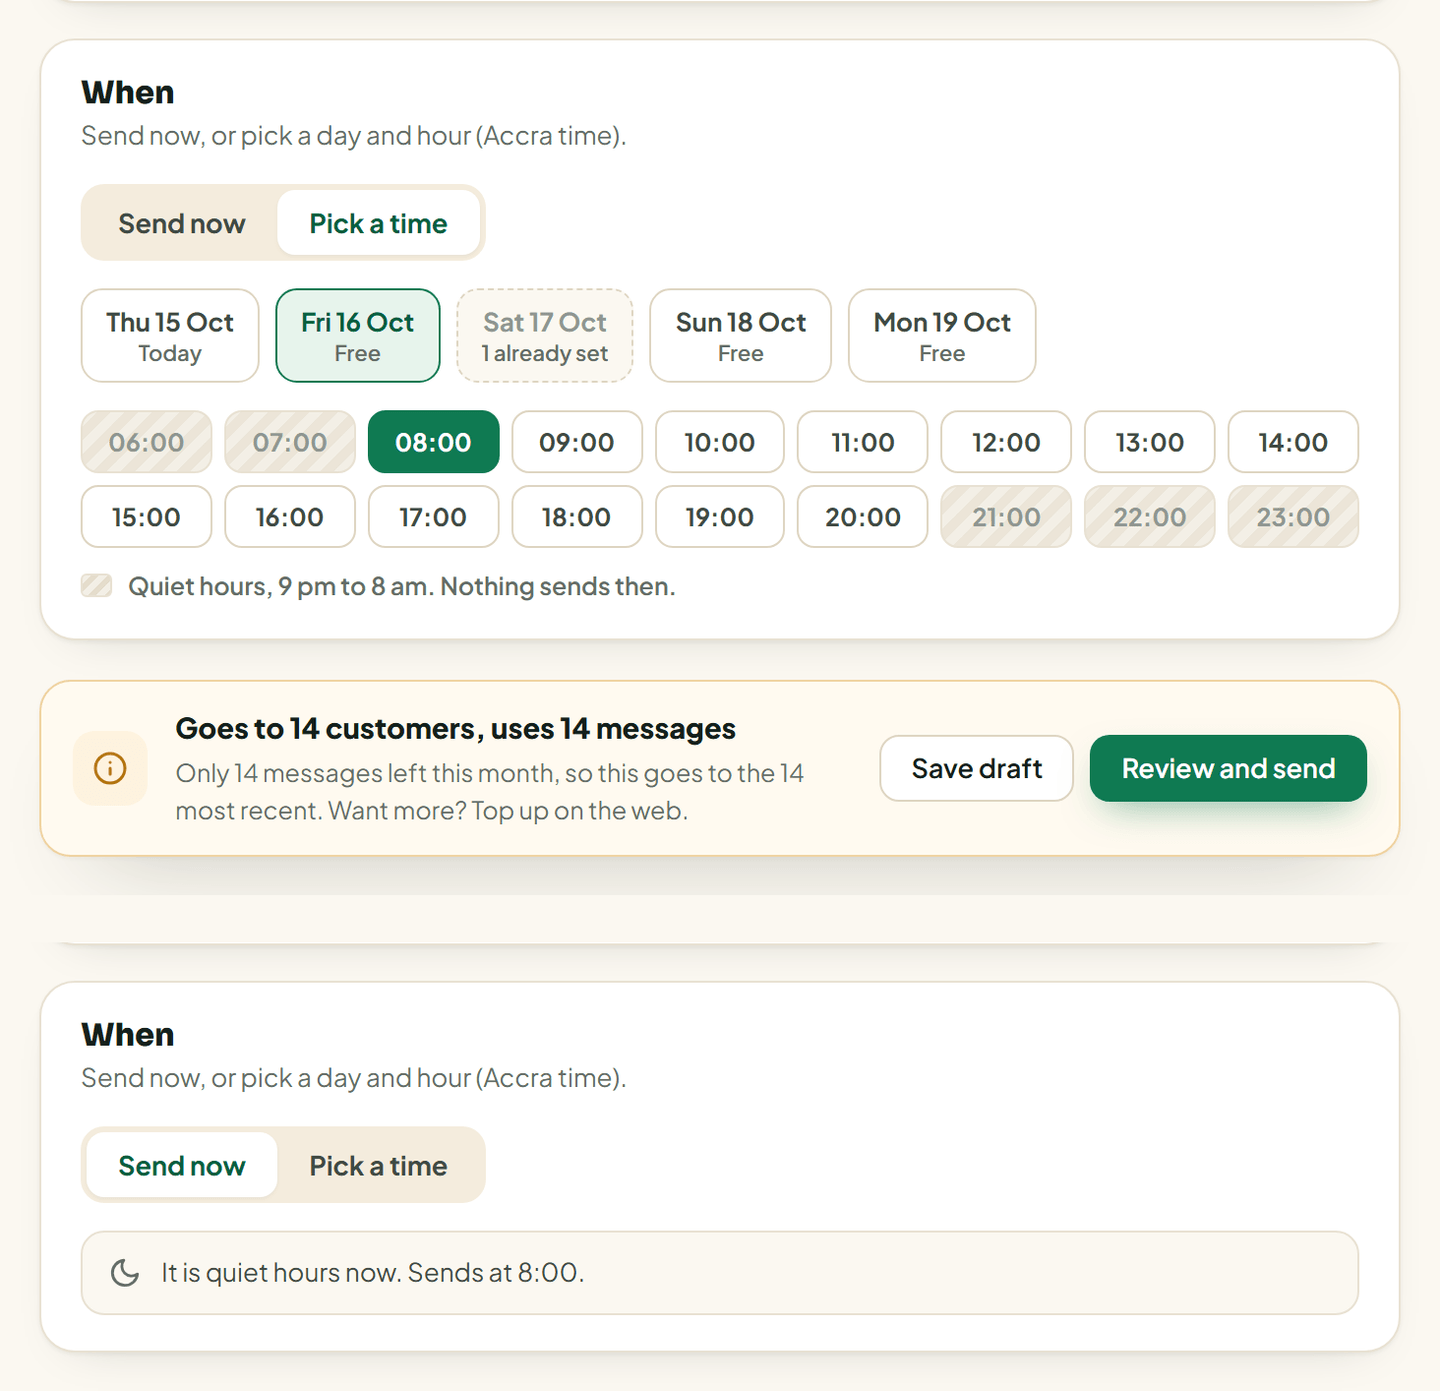Click the info icon in message summary
The image size is (1440, 1391).
point(110,768)
